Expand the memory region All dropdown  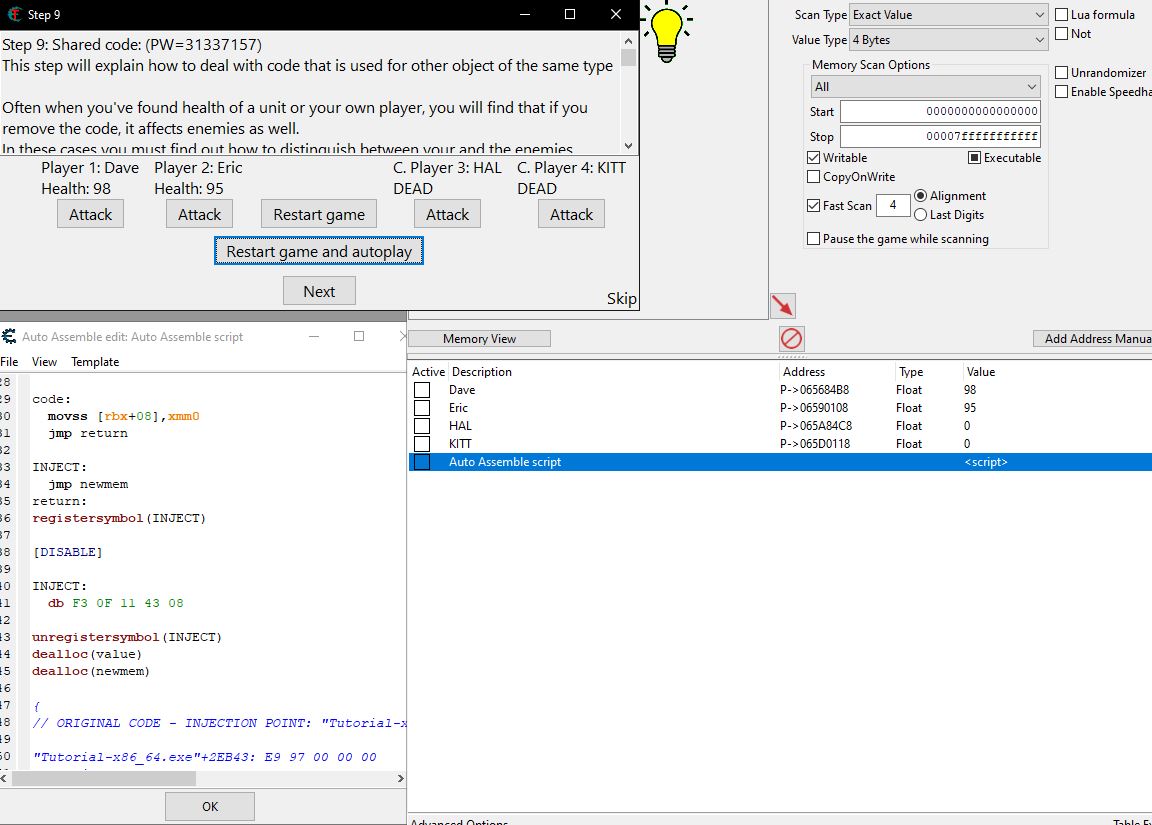point(925,87)
